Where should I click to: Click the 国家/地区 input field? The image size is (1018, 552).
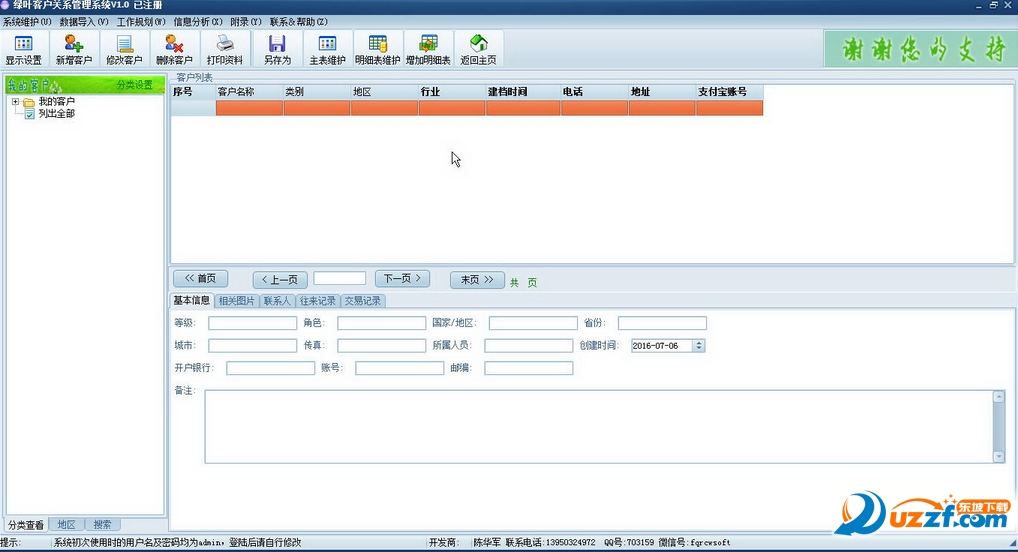click(533, 323)
